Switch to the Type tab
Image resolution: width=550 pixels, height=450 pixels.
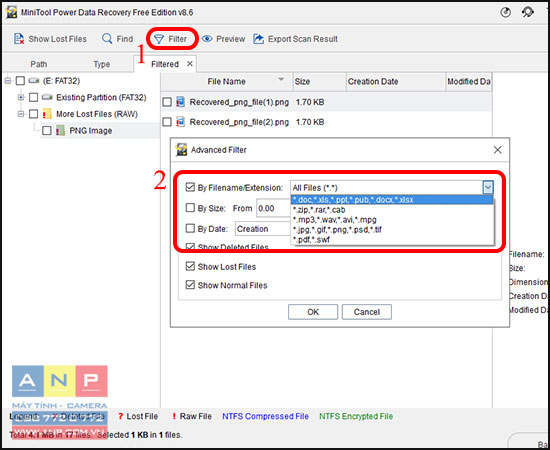pos(102,64)
